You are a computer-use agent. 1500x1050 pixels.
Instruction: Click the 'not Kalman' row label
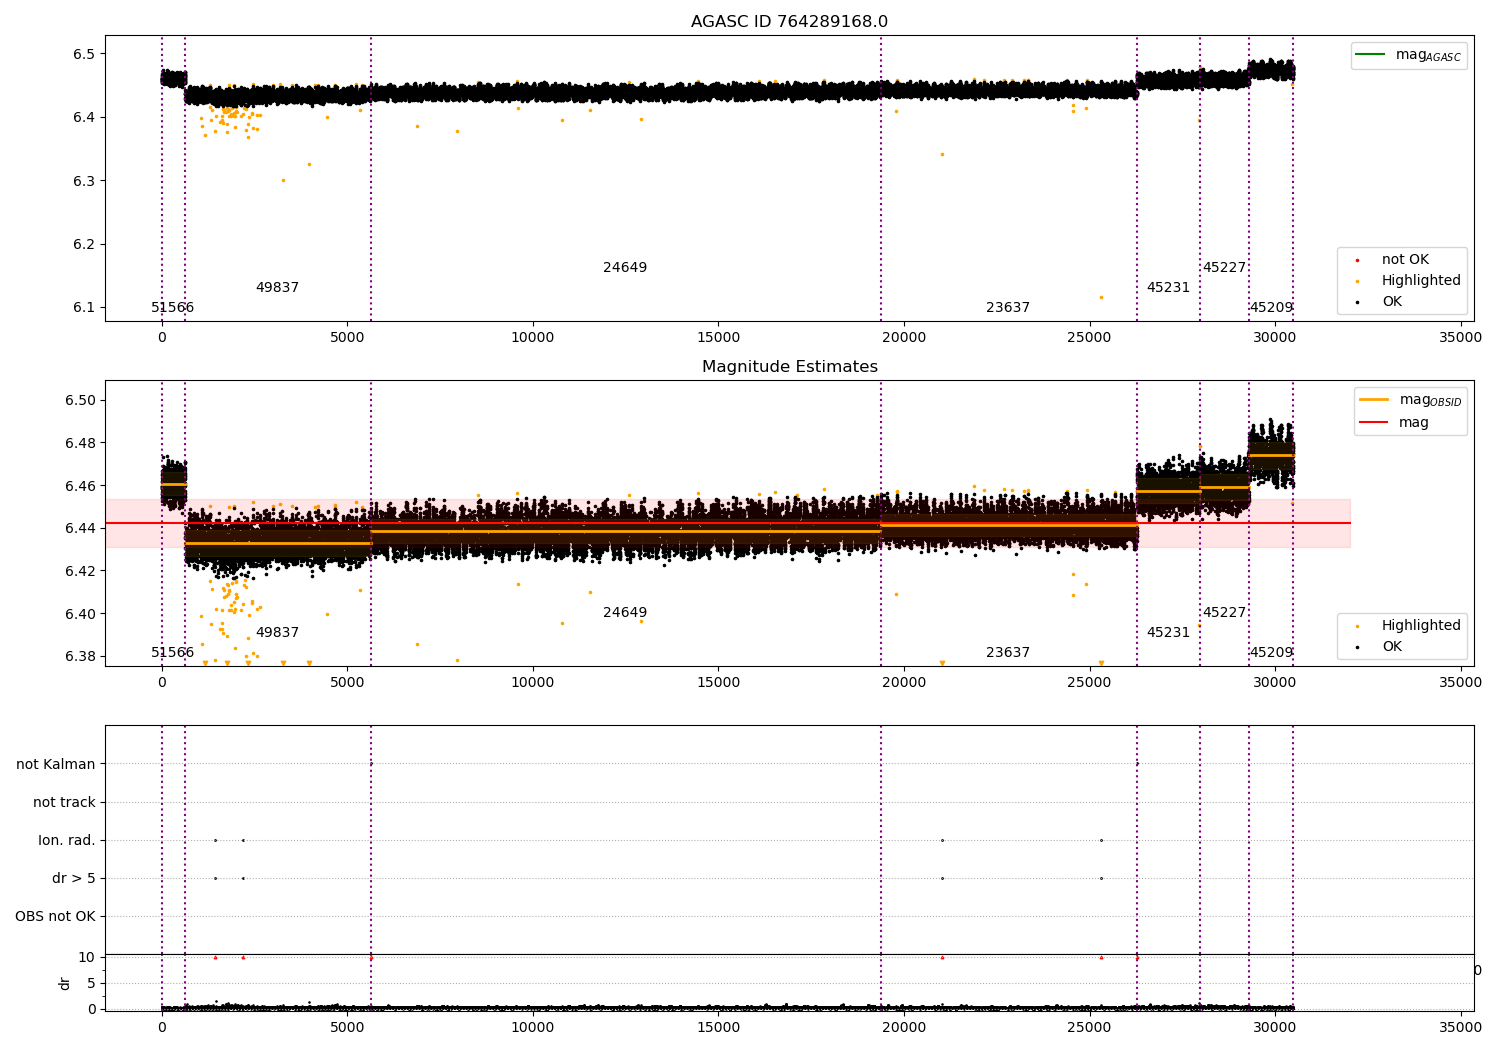click(x=56, y=764)
